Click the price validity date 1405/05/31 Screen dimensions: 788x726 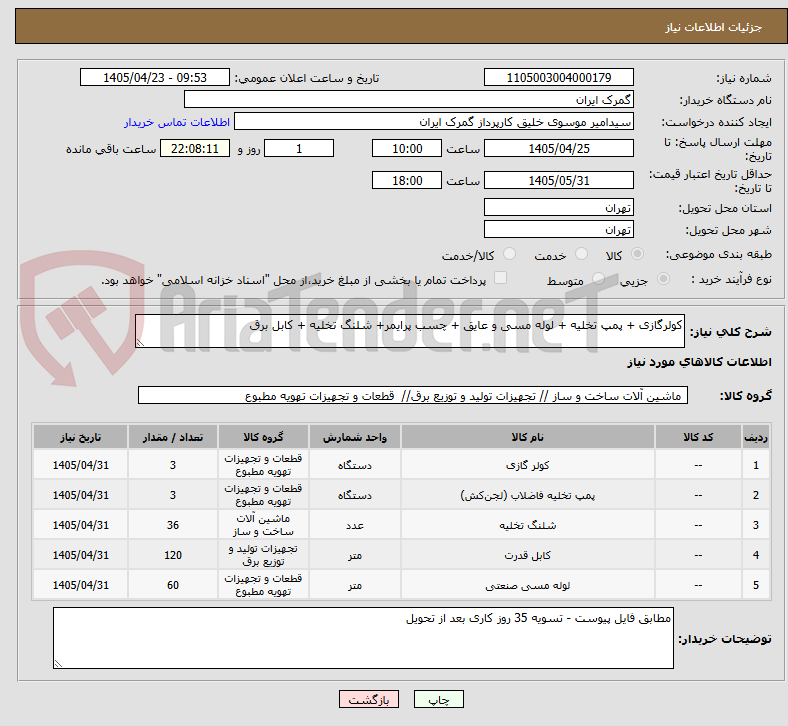[x=558, y=180]
